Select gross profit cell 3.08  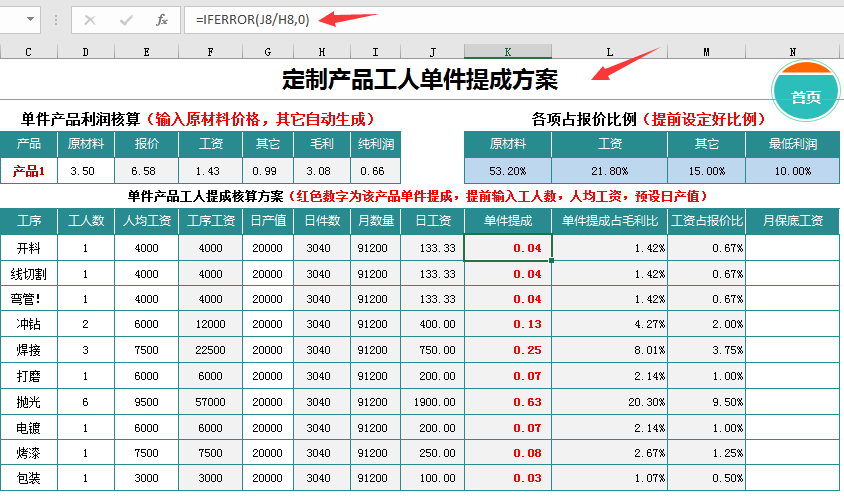(322, 171)
